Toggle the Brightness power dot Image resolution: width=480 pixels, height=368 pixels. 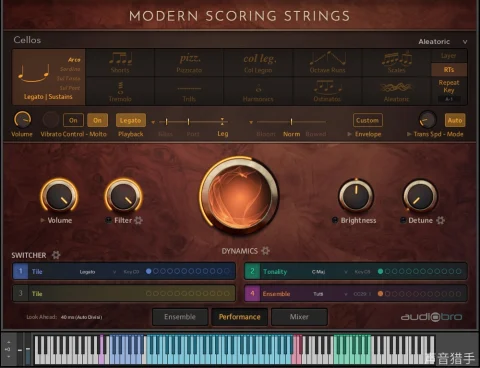coord(335,220)
